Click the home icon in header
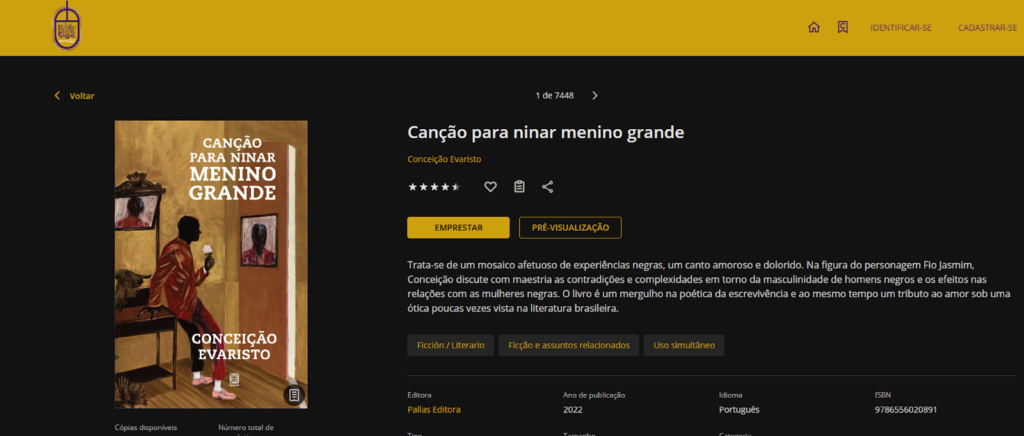The image size is (1024, 436). (814, 27)
